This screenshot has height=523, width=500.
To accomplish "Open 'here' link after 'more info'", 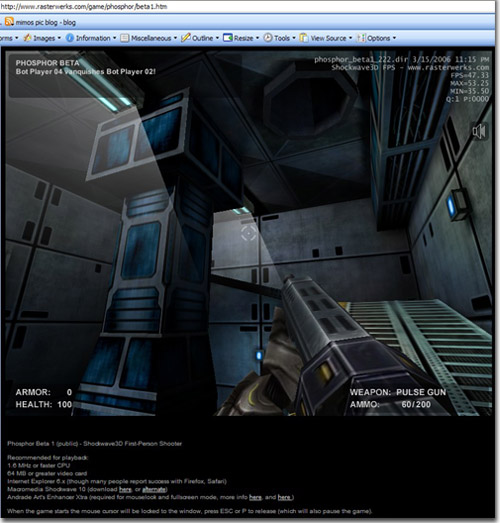I will click(255, 497).
